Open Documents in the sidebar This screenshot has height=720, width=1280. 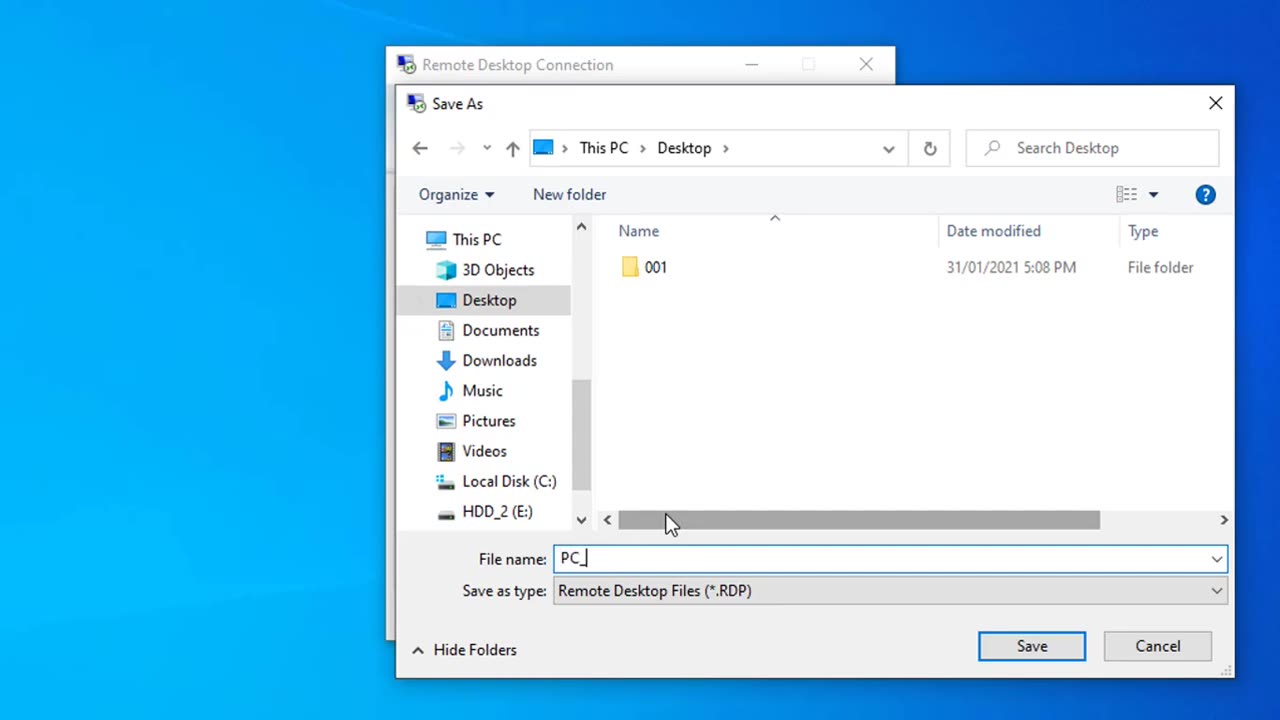click(x=501, y=330)
